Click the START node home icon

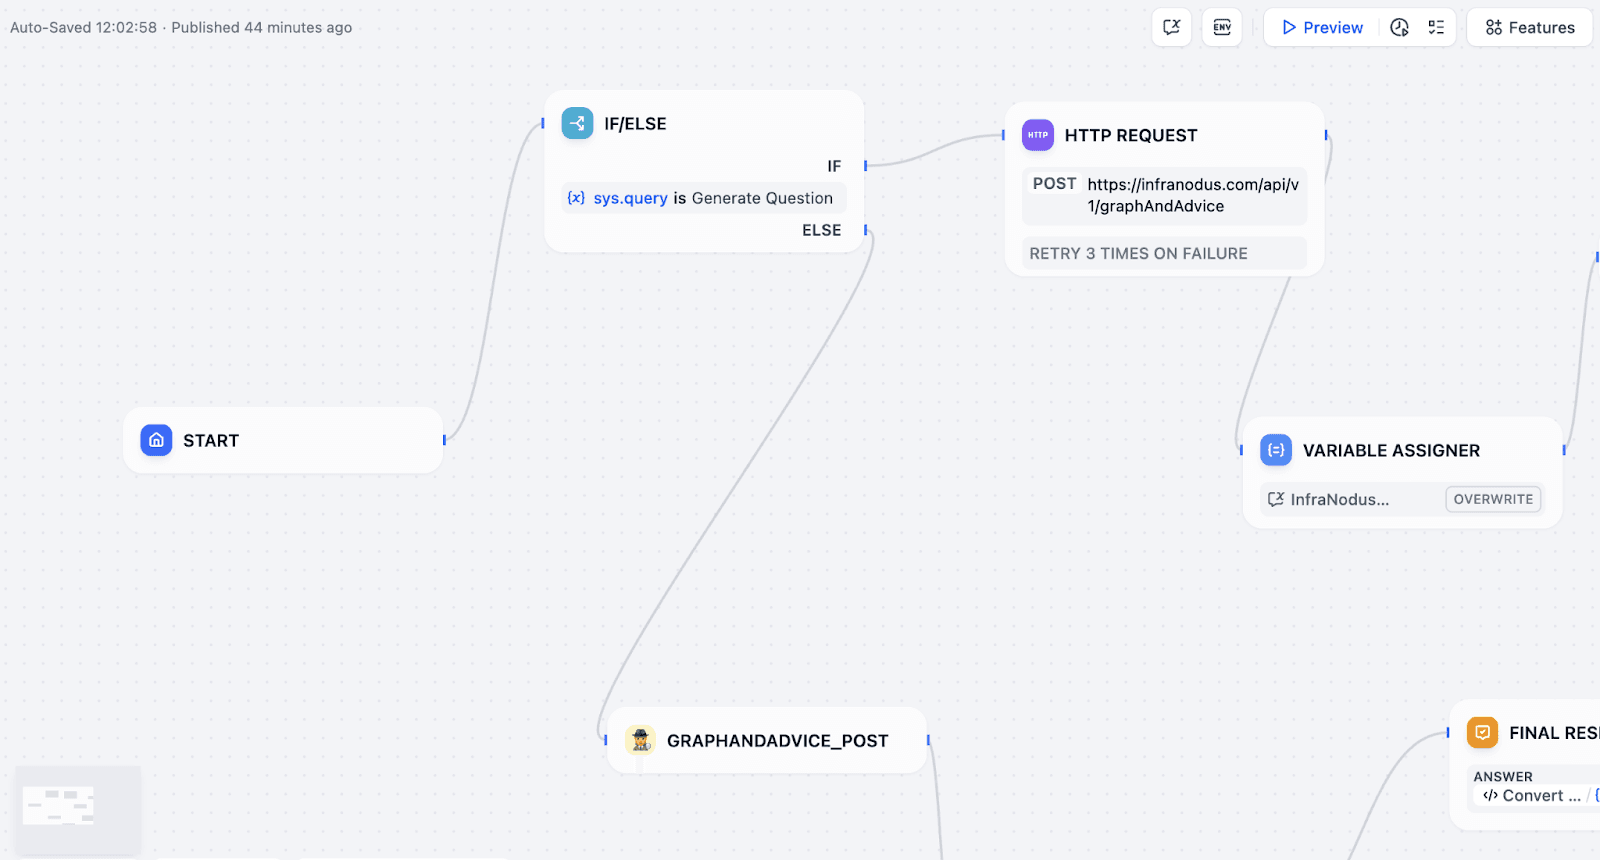156,440
